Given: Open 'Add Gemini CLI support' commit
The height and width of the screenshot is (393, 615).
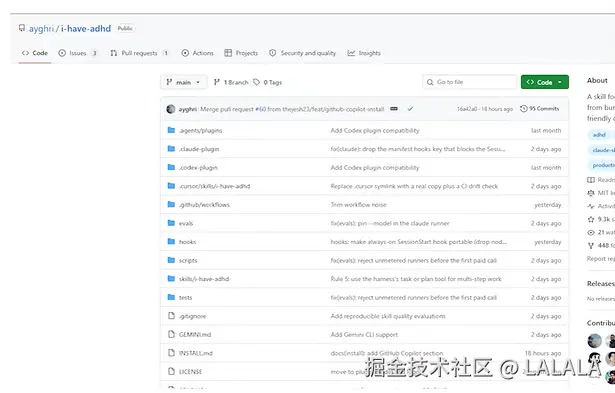Looking at the screenshot, I should click(364, 335).
